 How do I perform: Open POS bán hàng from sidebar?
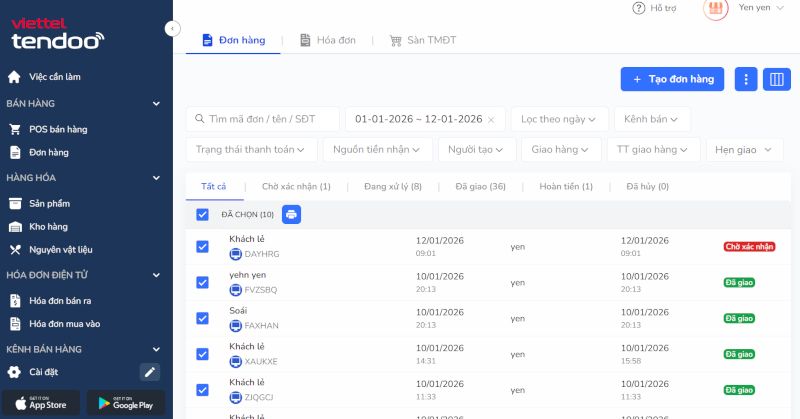[58, 129]
